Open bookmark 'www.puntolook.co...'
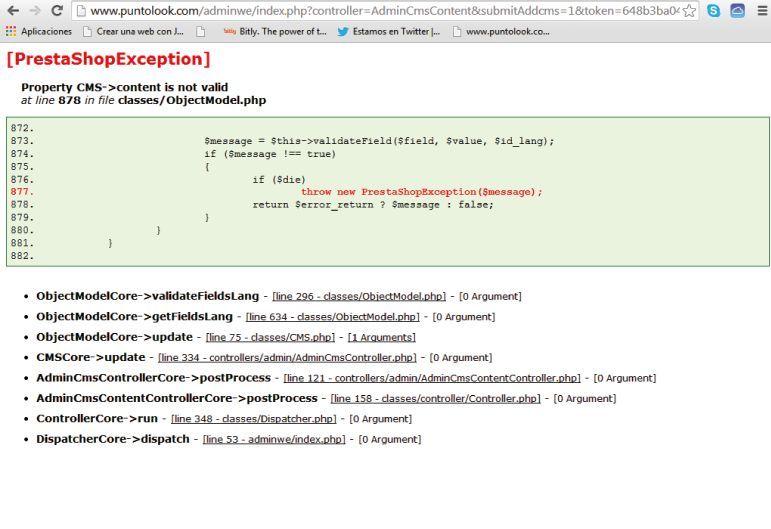This screenshot has width=771, height=529. pyautogui.click(x=501, y=31)
